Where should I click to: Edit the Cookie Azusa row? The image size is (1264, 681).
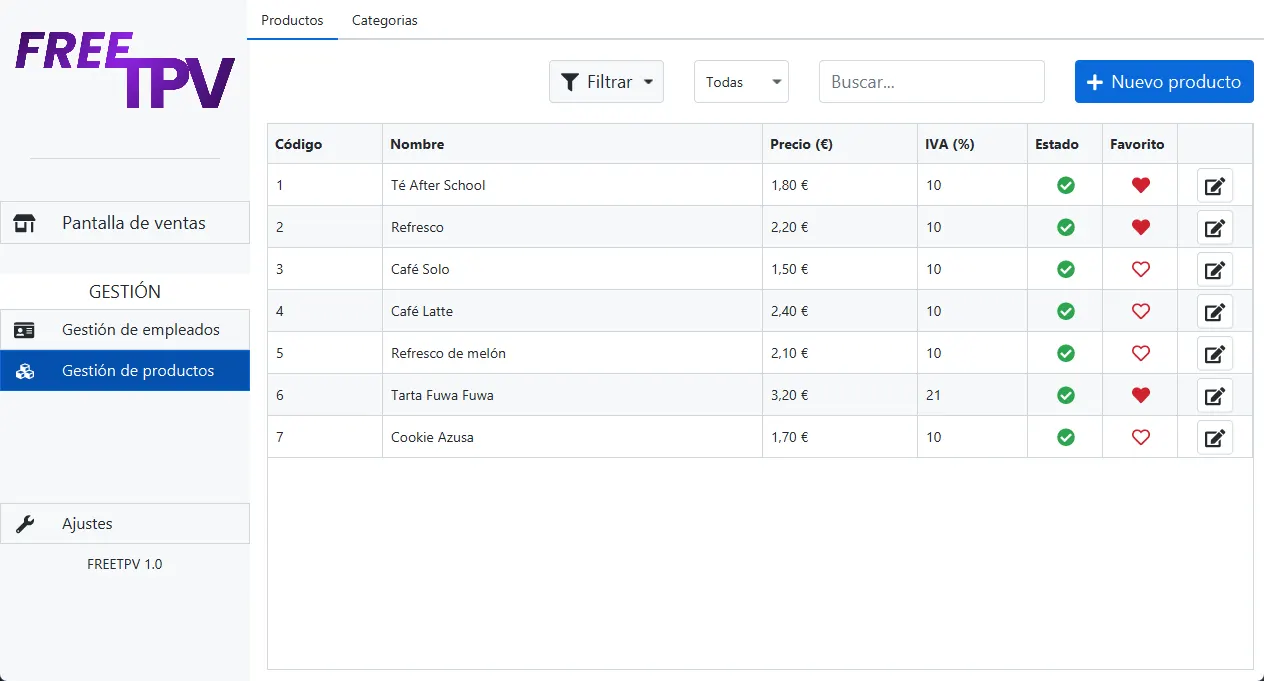[1215, 437]
